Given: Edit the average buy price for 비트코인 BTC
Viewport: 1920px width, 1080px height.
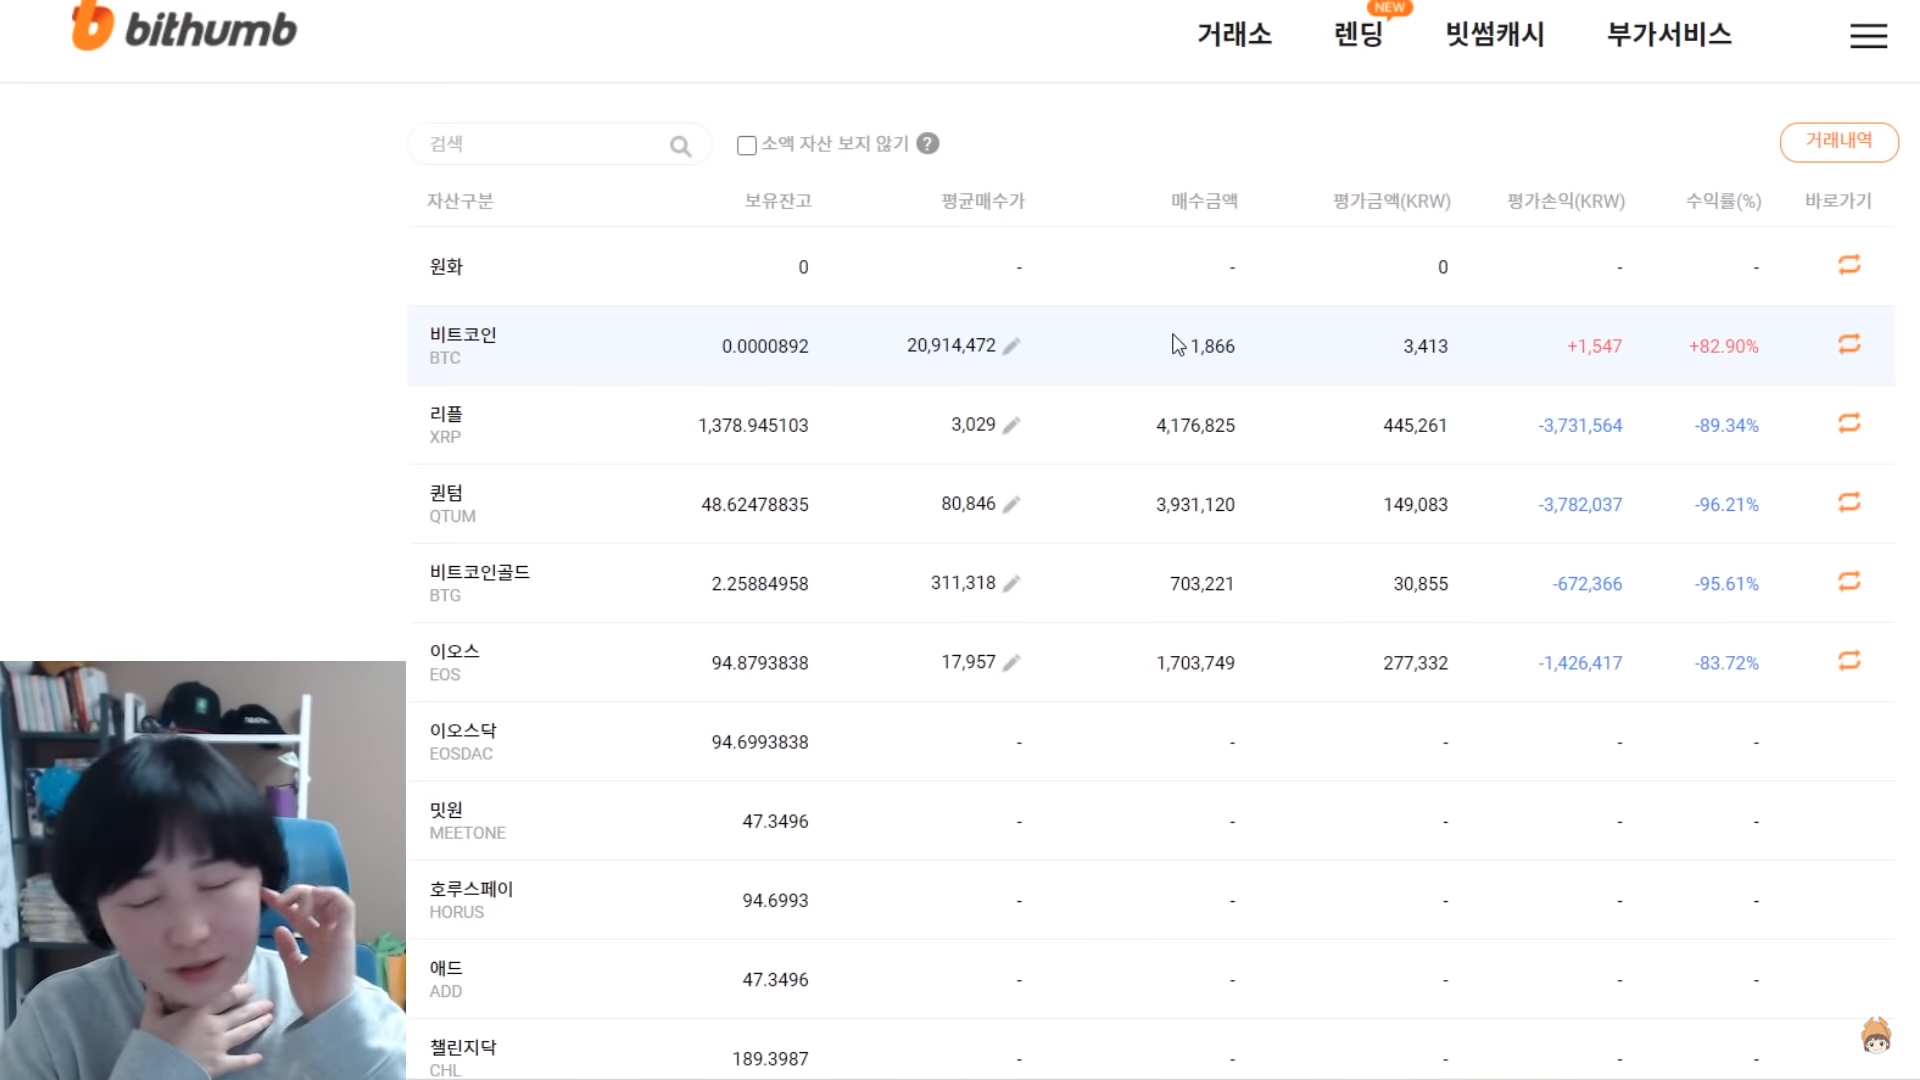Looking at the screenshot, I should [x=1012, y=345].
